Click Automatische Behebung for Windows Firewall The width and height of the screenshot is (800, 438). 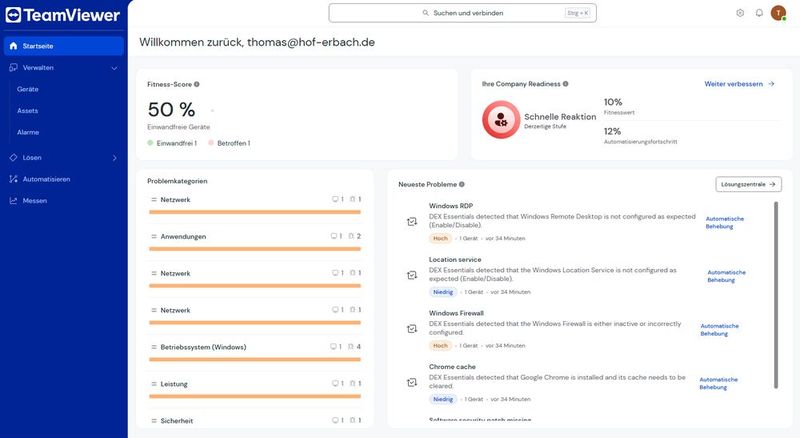pyautogui.click(x=719, y=330)
